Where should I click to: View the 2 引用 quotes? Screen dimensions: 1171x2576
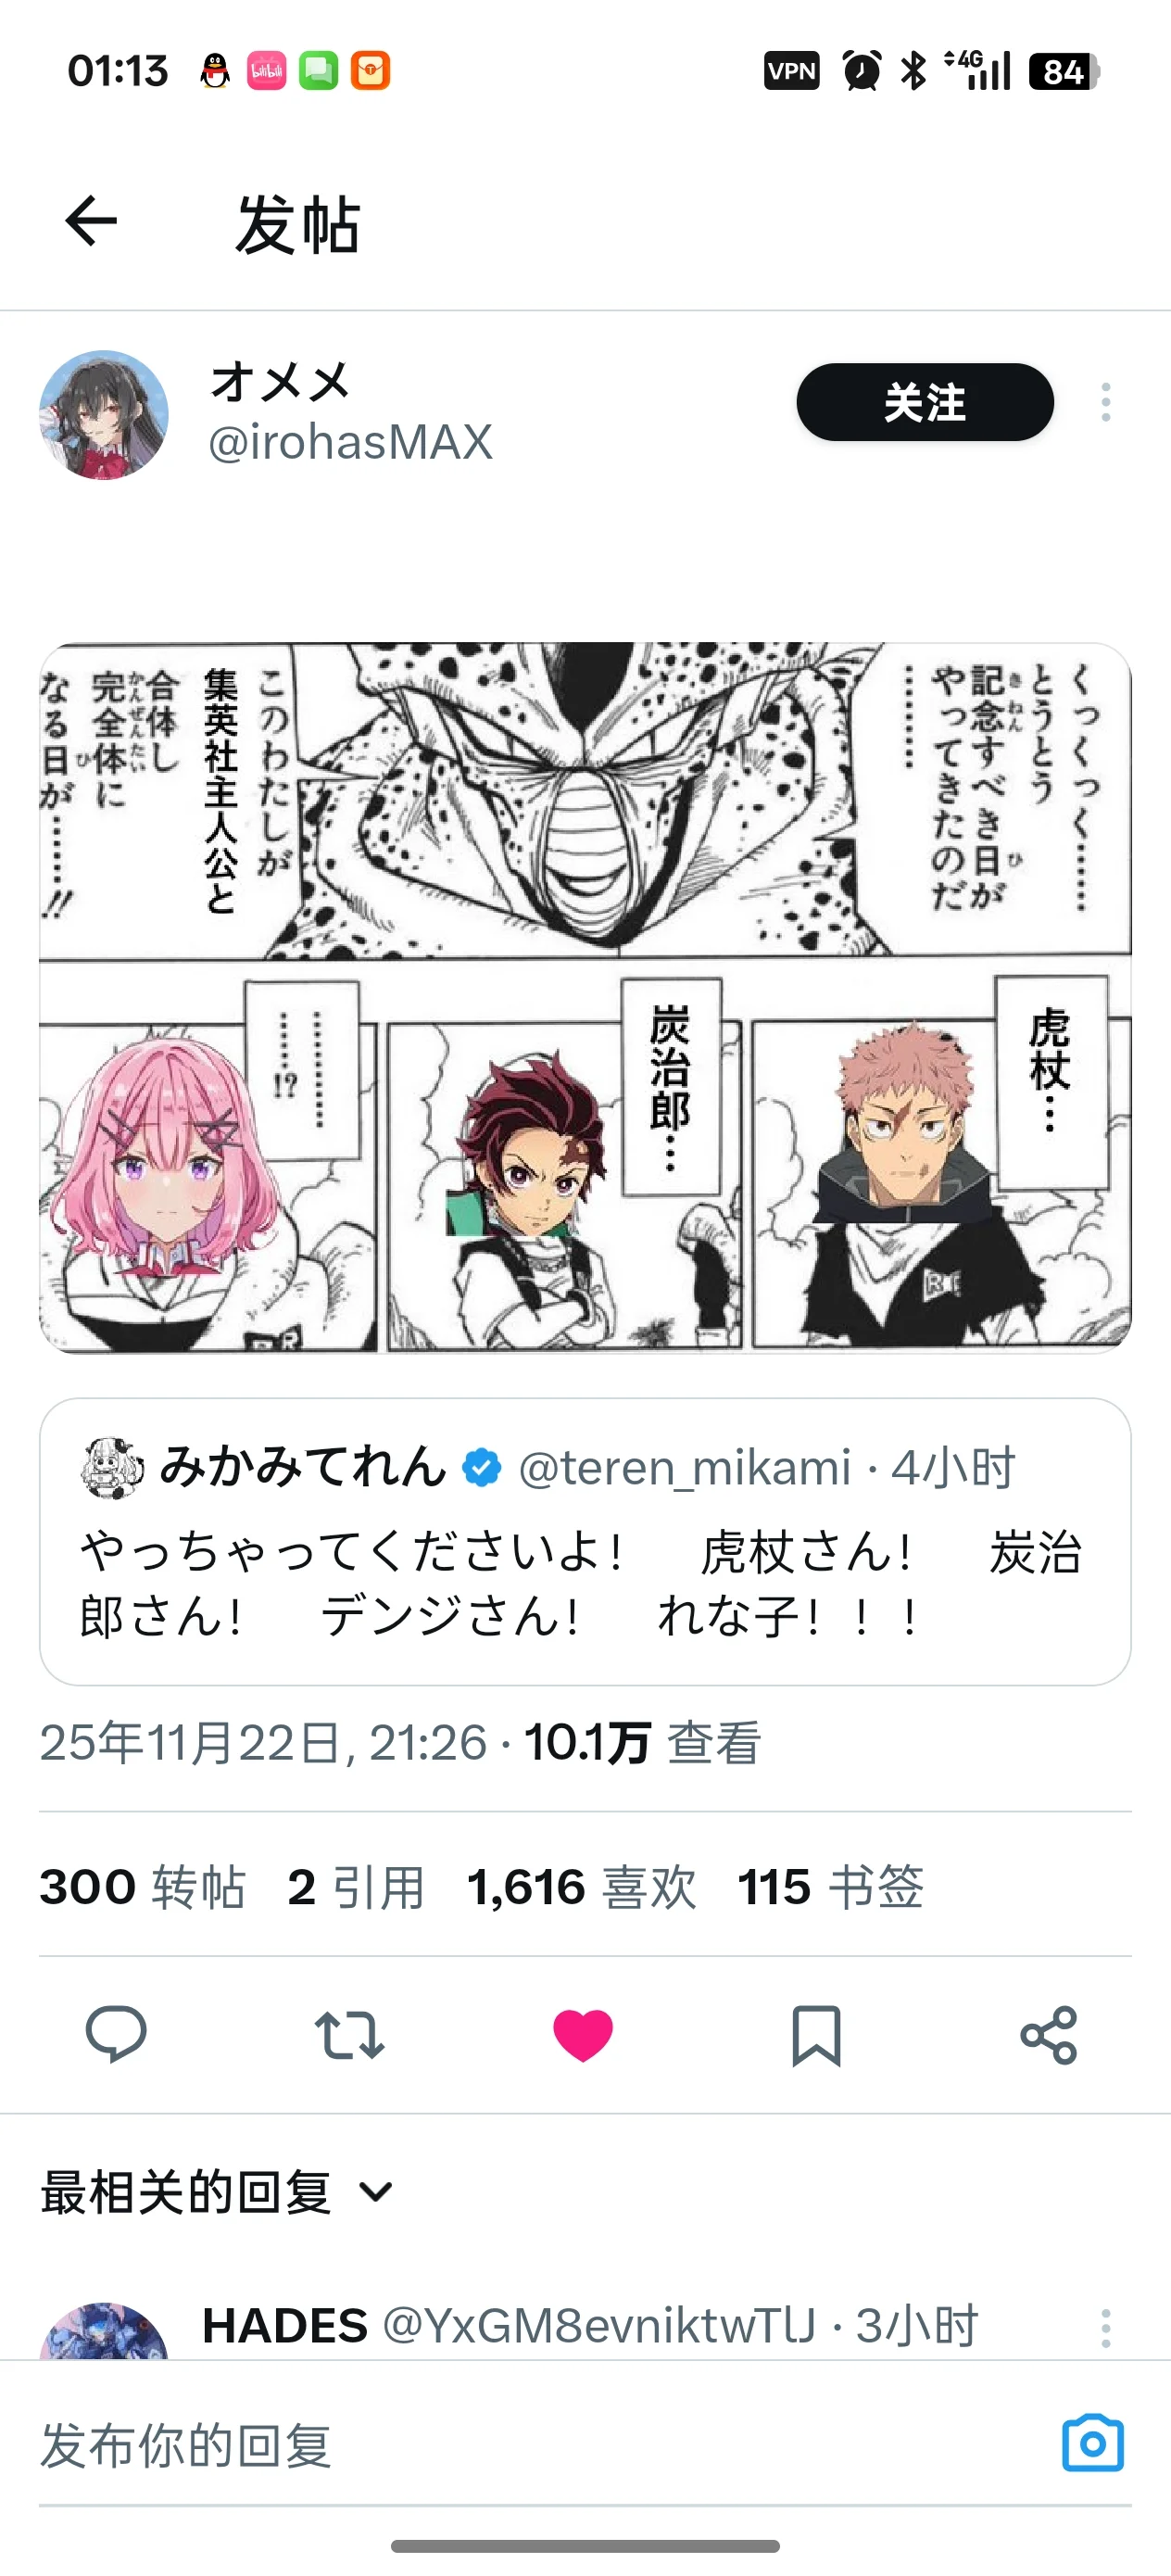click(356, 1887)
